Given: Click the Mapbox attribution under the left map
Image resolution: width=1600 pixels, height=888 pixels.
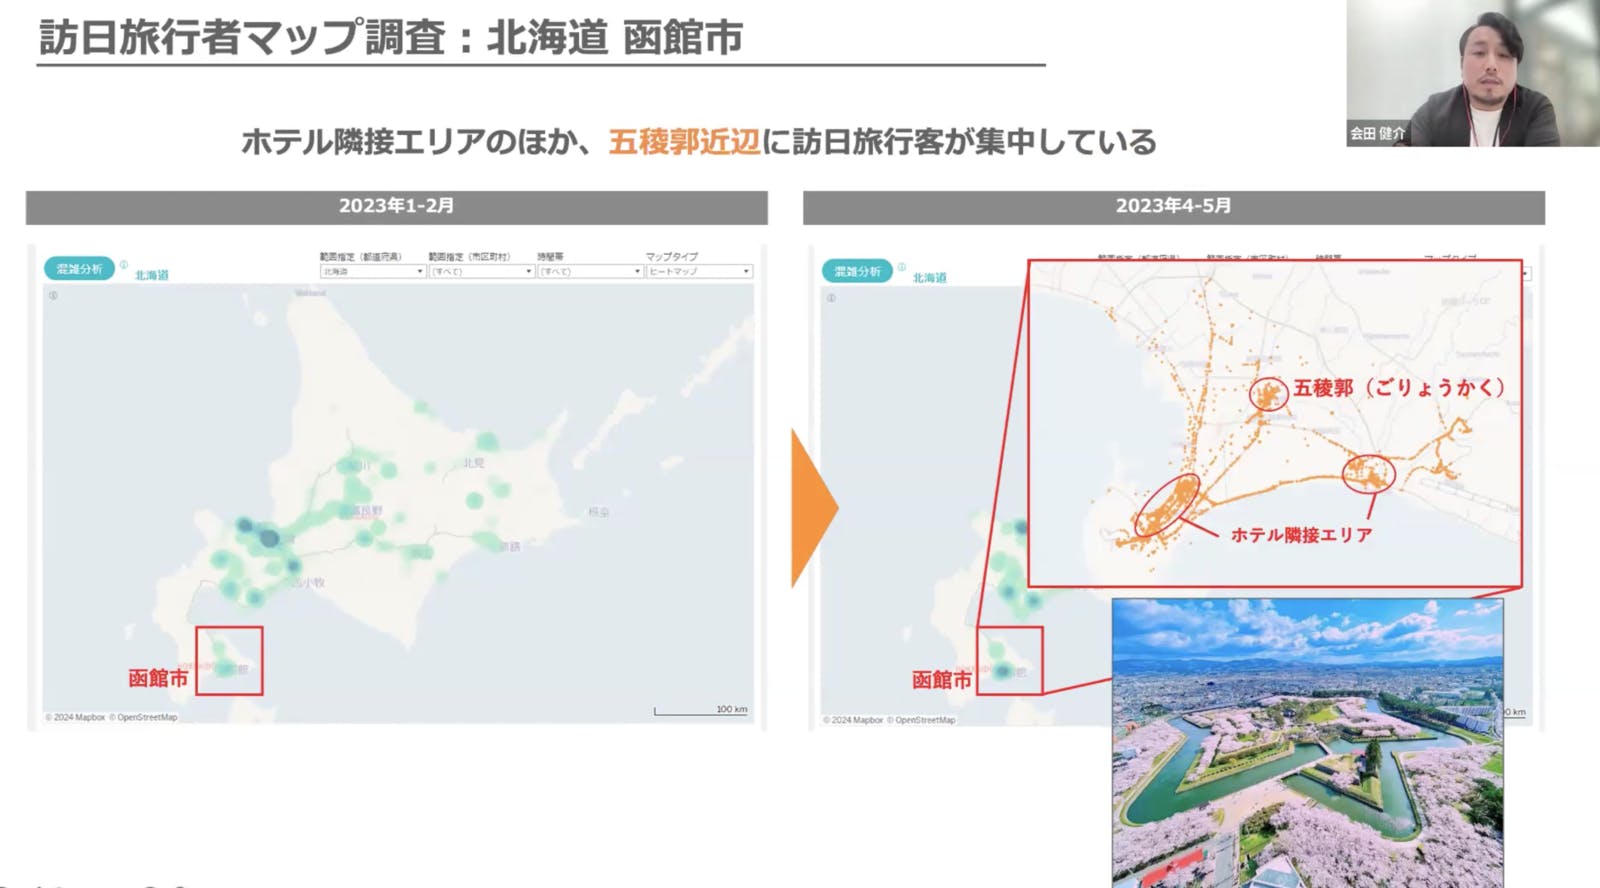Looking at the screenshot, I should coord(75,717).
